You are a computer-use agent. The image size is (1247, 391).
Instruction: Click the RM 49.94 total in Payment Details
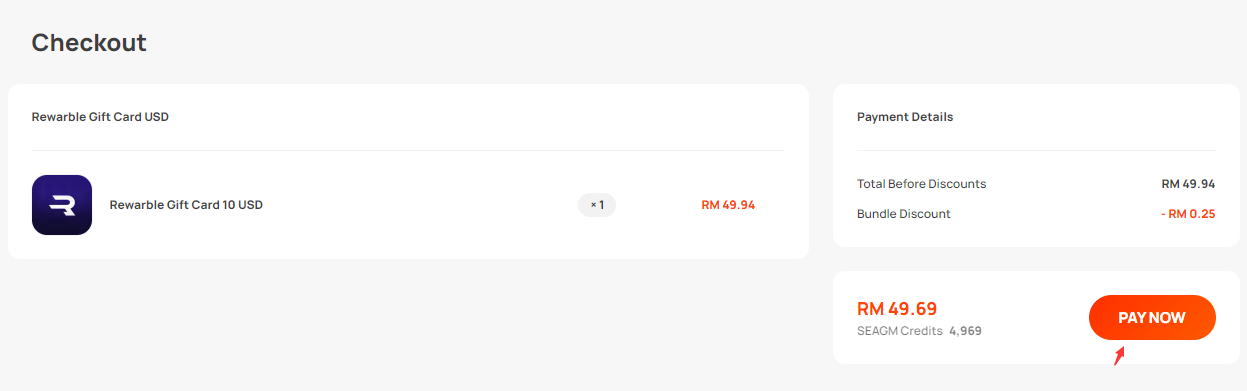[1188, 184]
